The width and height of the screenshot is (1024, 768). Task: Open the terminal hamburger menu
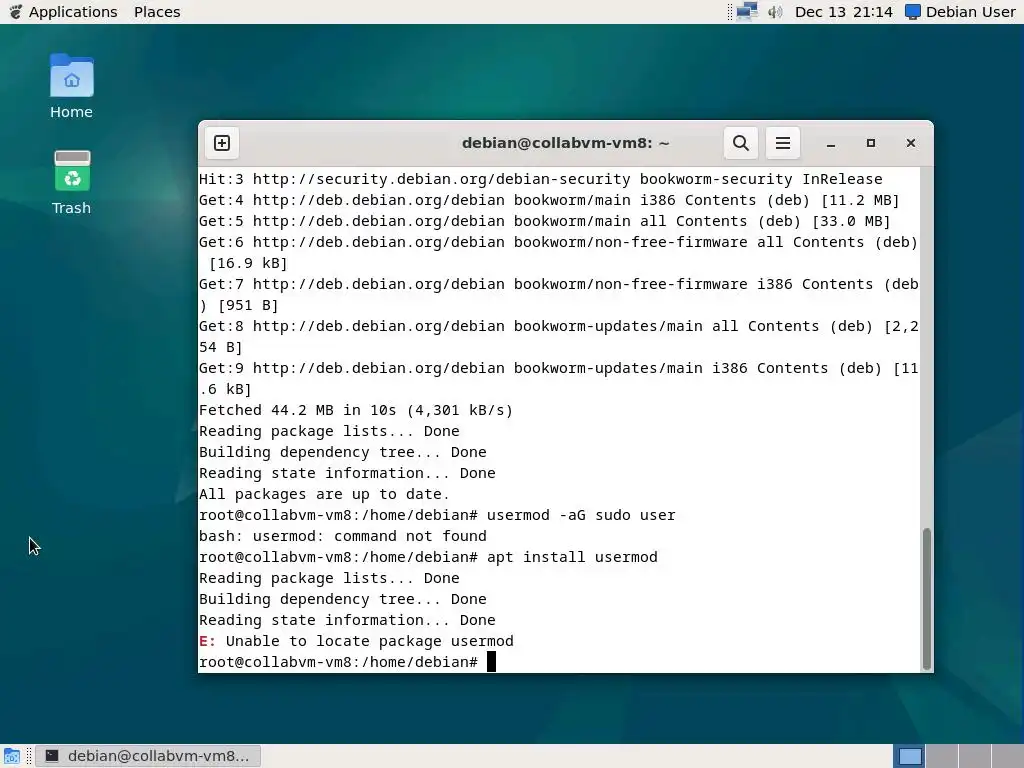782,143
